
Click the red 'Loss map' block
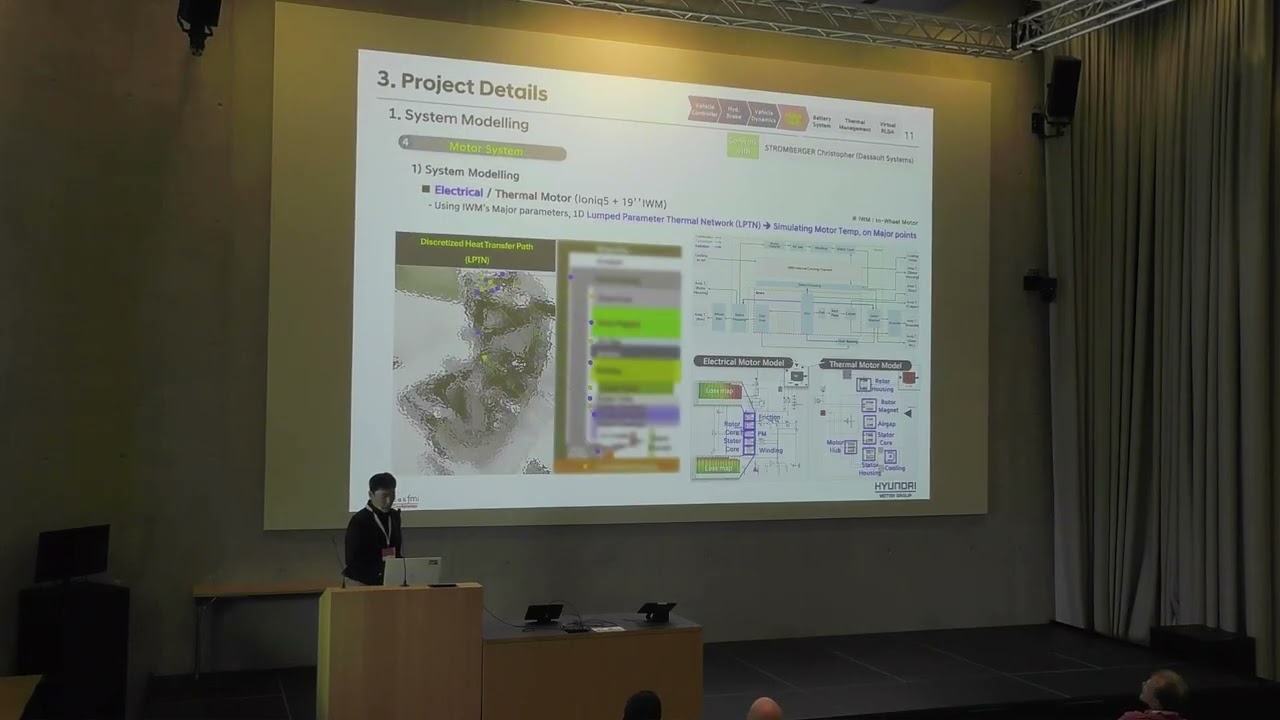[x=720, y=391]
